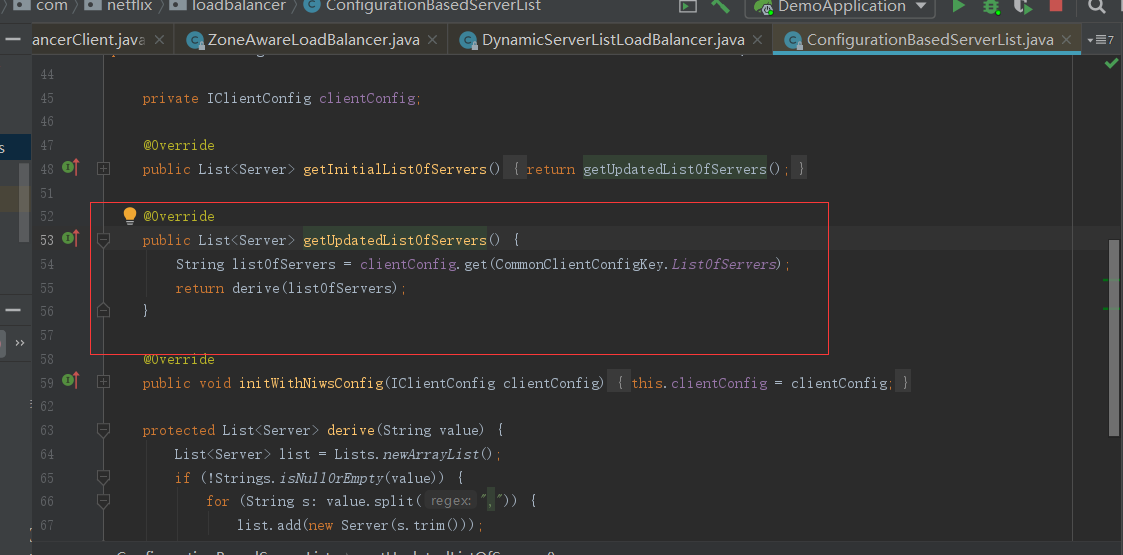Click 'newArrayList' on line 64
The image size is (1123, 555).
(432, 454)
